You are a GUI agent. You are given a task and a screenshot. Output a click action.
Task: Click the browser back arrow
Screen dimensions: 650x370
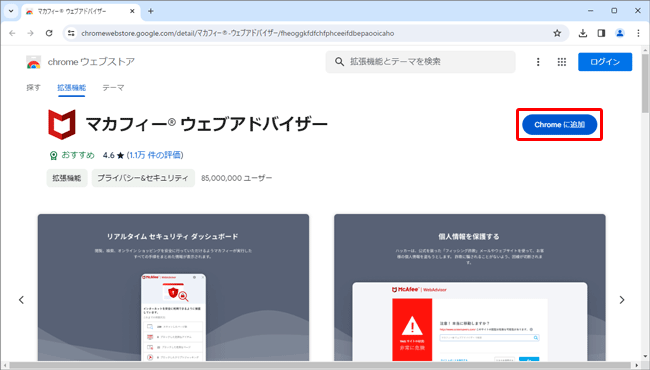12,33
